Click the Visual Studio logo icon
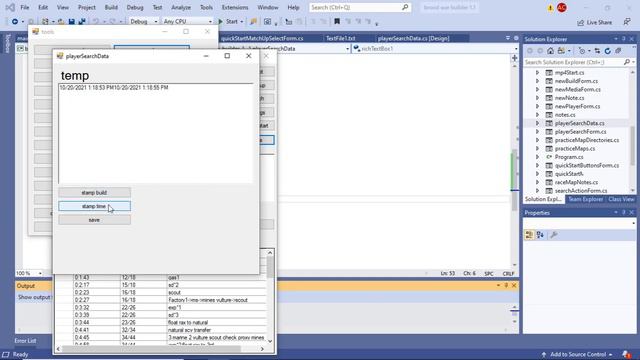The height and width of the screenshot is (360, 640). [10, 7]
